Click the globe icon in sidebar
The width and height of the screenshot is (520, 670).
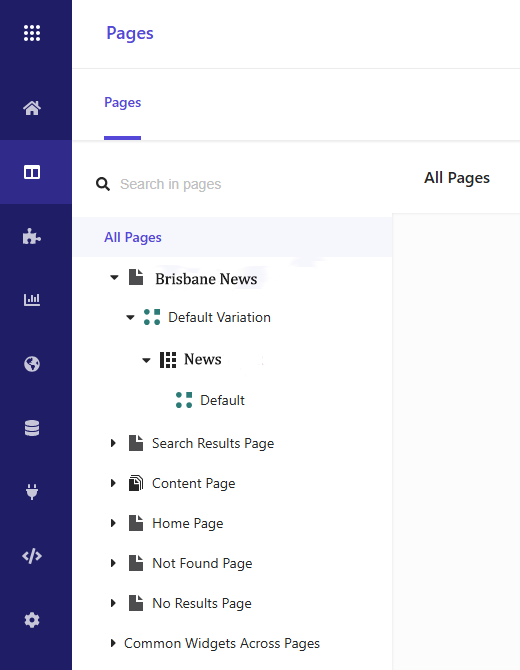[32, 364]
